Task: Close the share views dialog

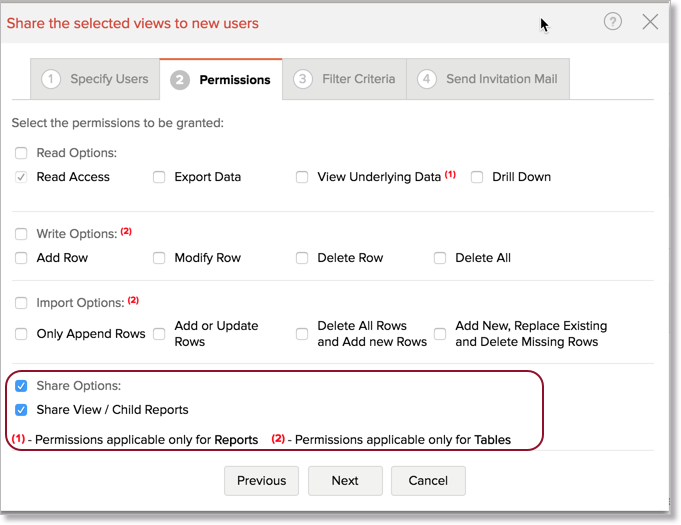Action: [x=650, y=22]
